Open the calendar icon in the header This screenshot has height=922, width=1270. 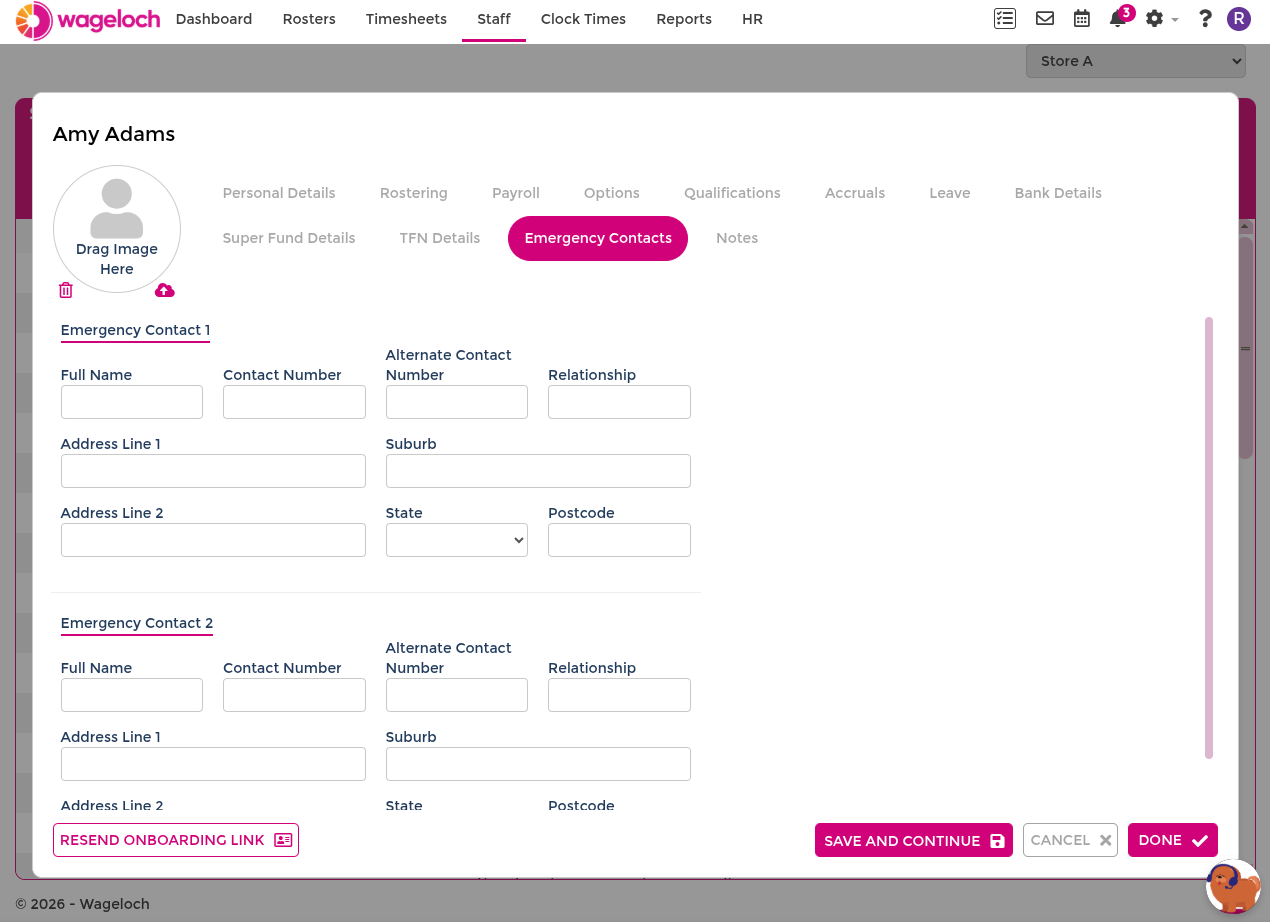(1082, 18)
